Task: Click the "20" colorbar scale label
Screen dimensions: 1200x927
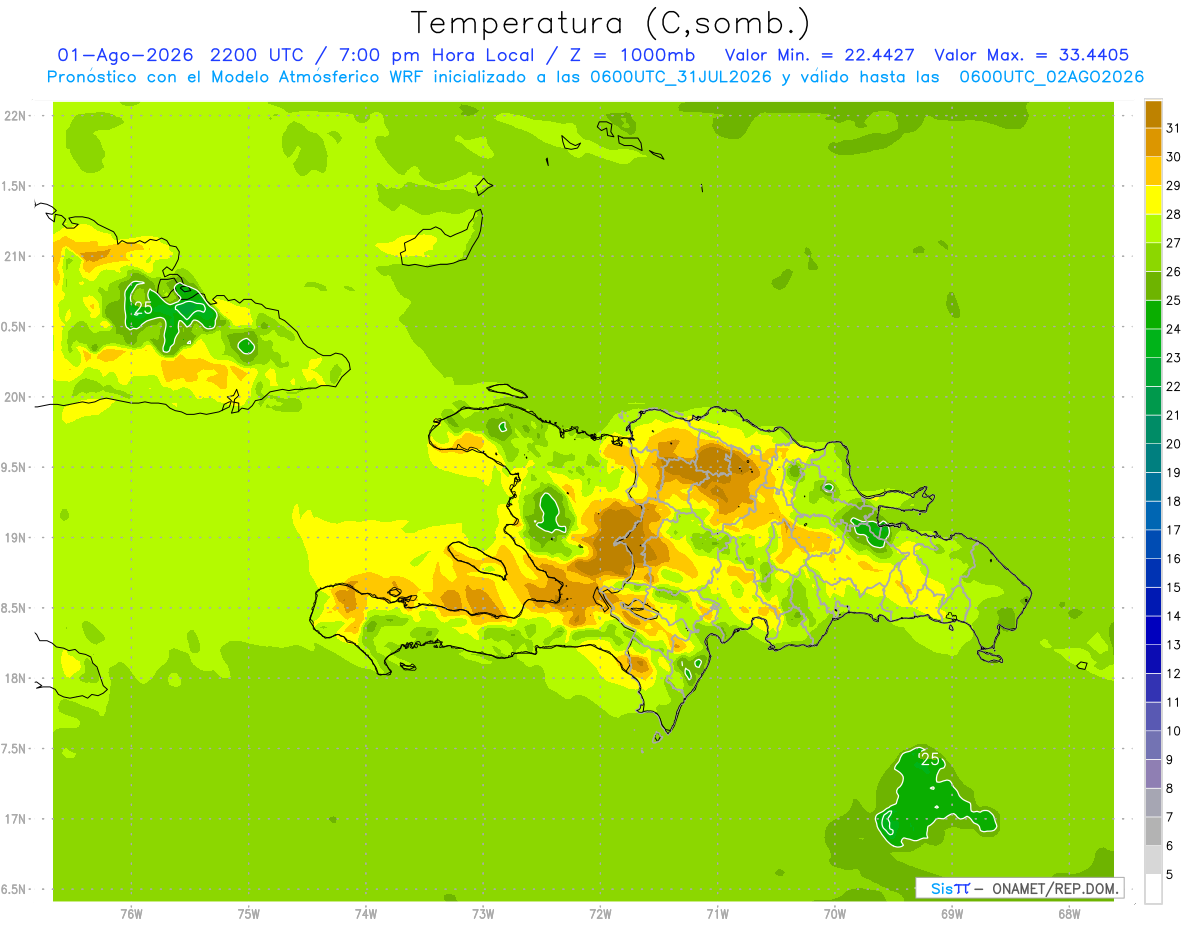Action: click(x=1173, y=443)
